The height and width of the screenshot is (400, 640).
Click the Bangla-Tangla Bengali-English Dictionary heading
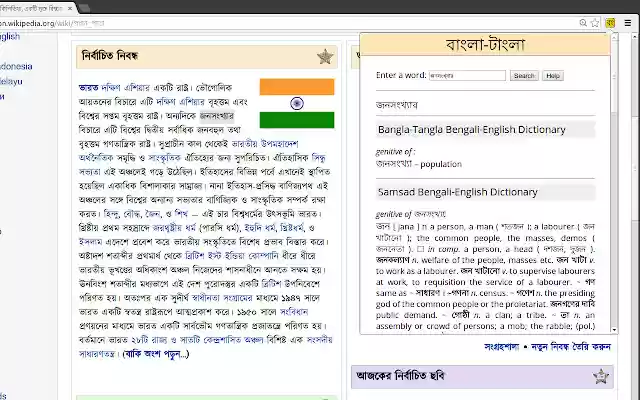(x=485, y=130)
